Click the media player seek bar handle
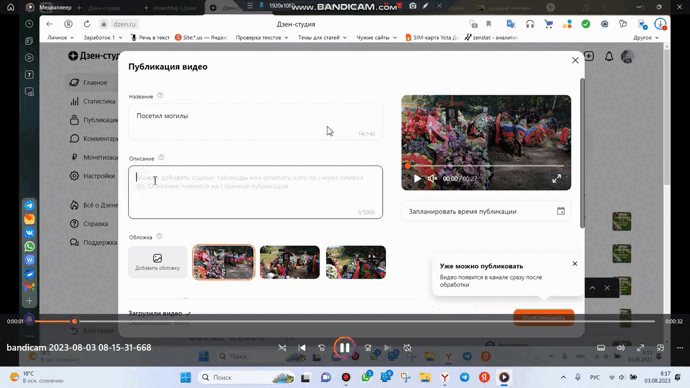690x388 pixels. coord(74,321)
